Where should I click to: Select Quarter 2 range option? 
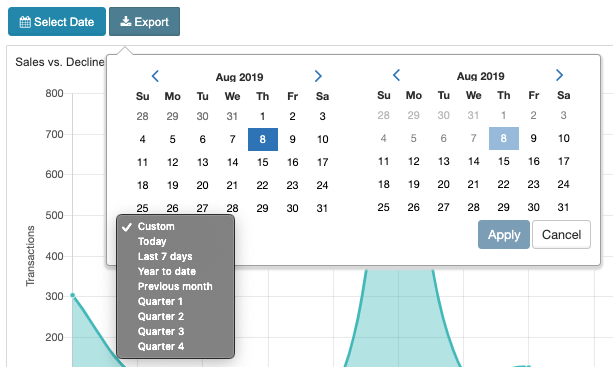pyautogui.click(x=176, y=316)
